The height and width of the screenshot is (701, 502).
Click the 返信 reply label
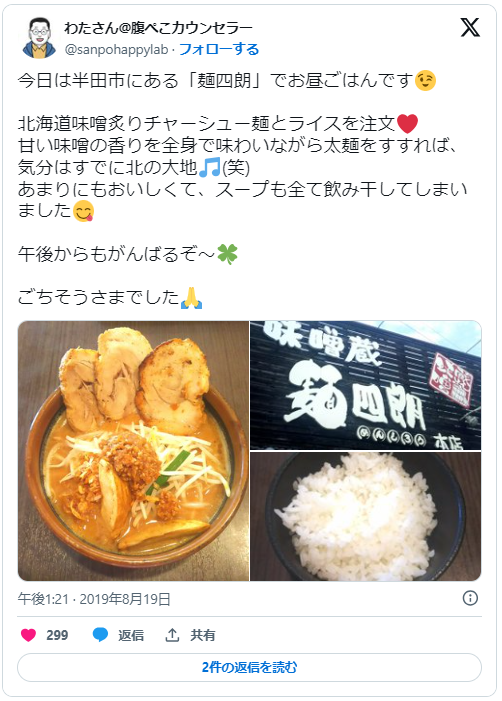tap(131, 635)
